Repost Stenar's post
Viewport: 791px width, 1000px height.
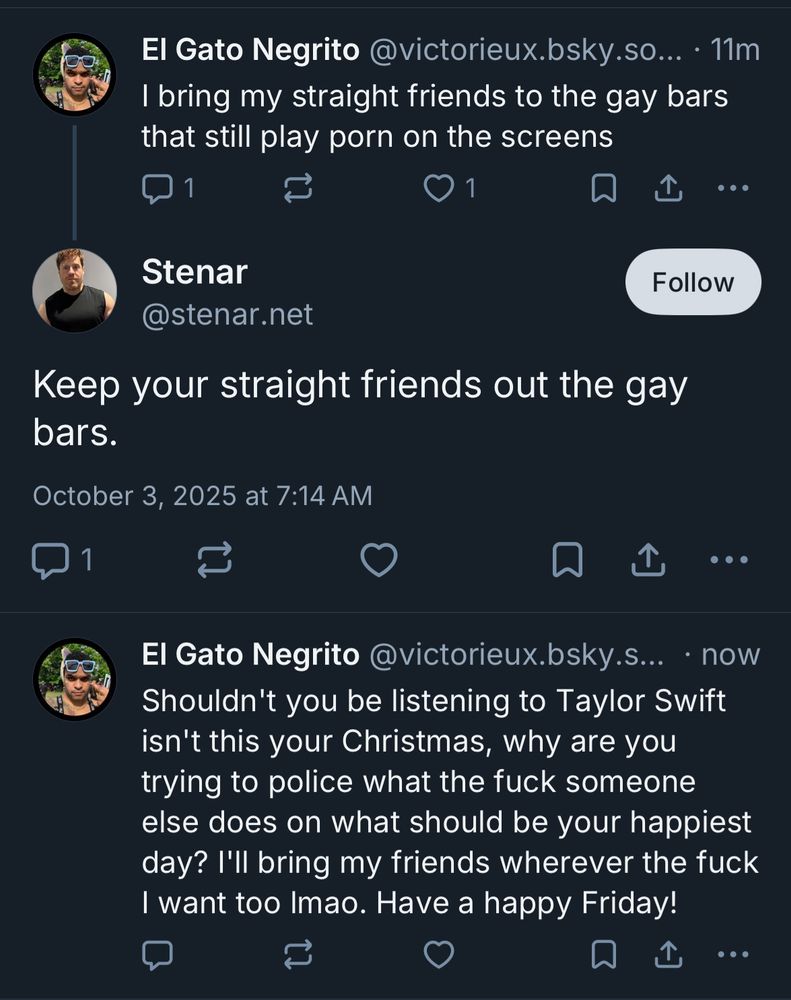pos(215,561)
